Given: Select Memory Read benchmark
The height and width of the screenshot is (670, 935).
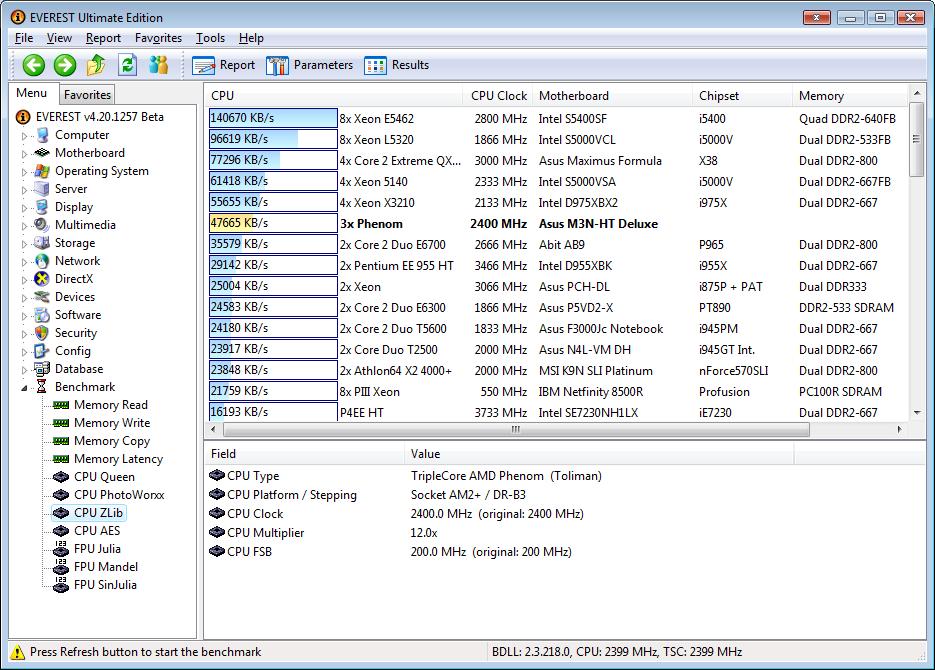Looking at the screenshot, I should [110, 405].
